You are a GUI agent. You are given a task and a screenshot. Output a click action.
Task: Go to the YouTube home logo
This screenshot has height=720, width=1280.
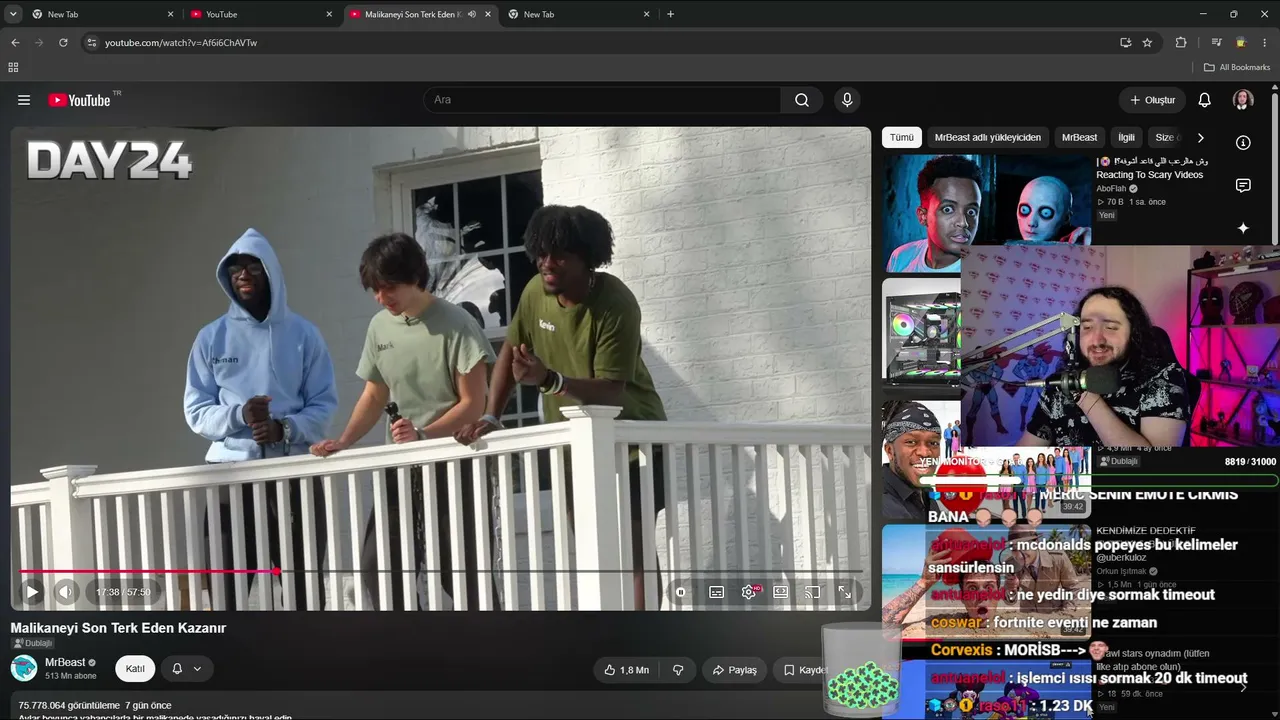pos(79,100)
